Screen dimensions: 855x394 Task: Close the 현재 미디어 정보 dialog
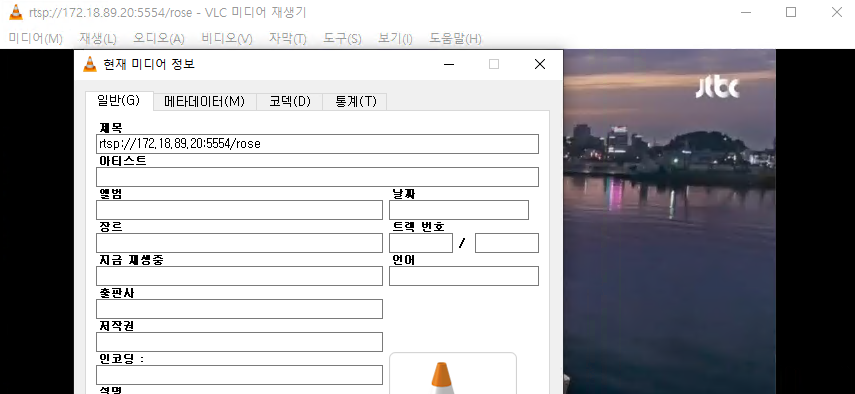[540, 64]
